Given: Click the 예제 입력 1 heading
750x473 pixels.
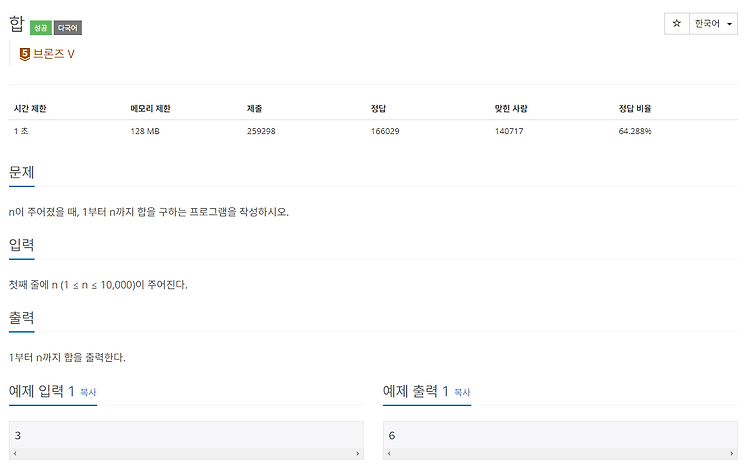Looking at the screenshot, I should click(x=42, y=391).
